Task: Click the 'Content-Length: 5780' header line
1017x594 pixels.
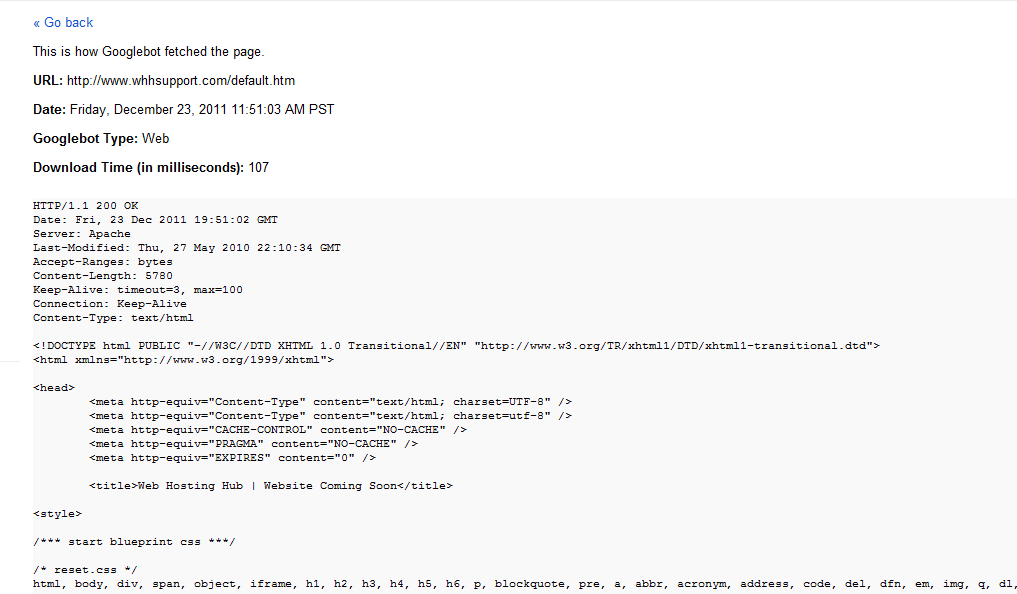Action: click(x=102, y=276)
